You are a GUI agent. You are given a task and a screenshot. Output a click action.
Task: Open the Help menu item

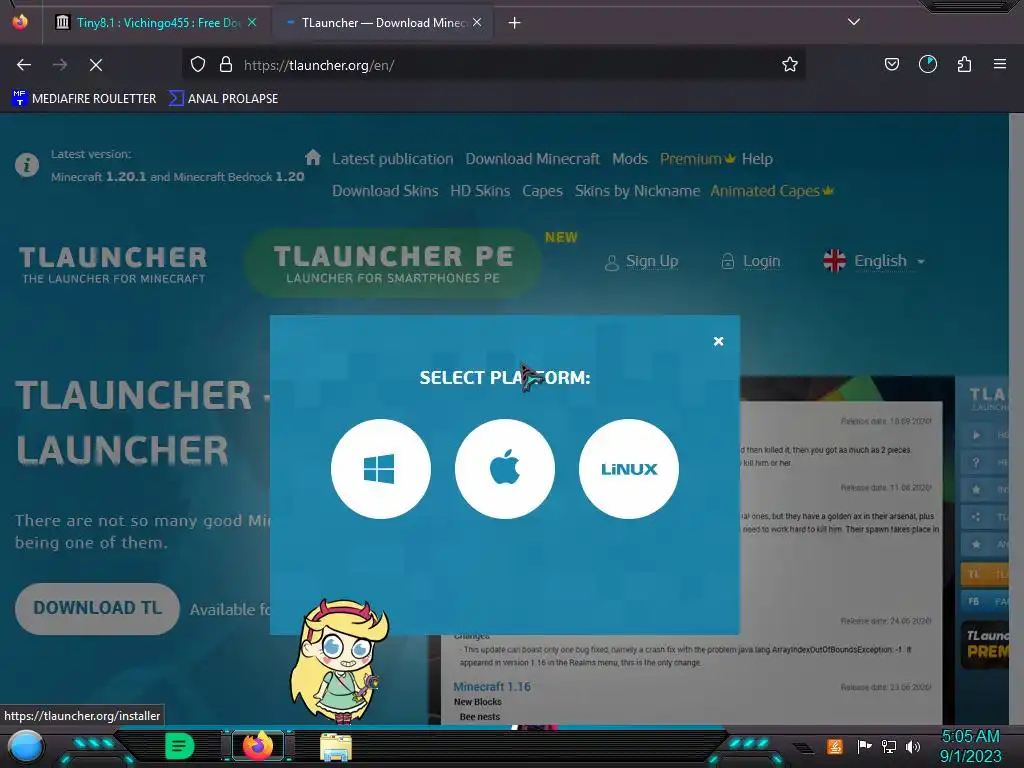point(757,159)
